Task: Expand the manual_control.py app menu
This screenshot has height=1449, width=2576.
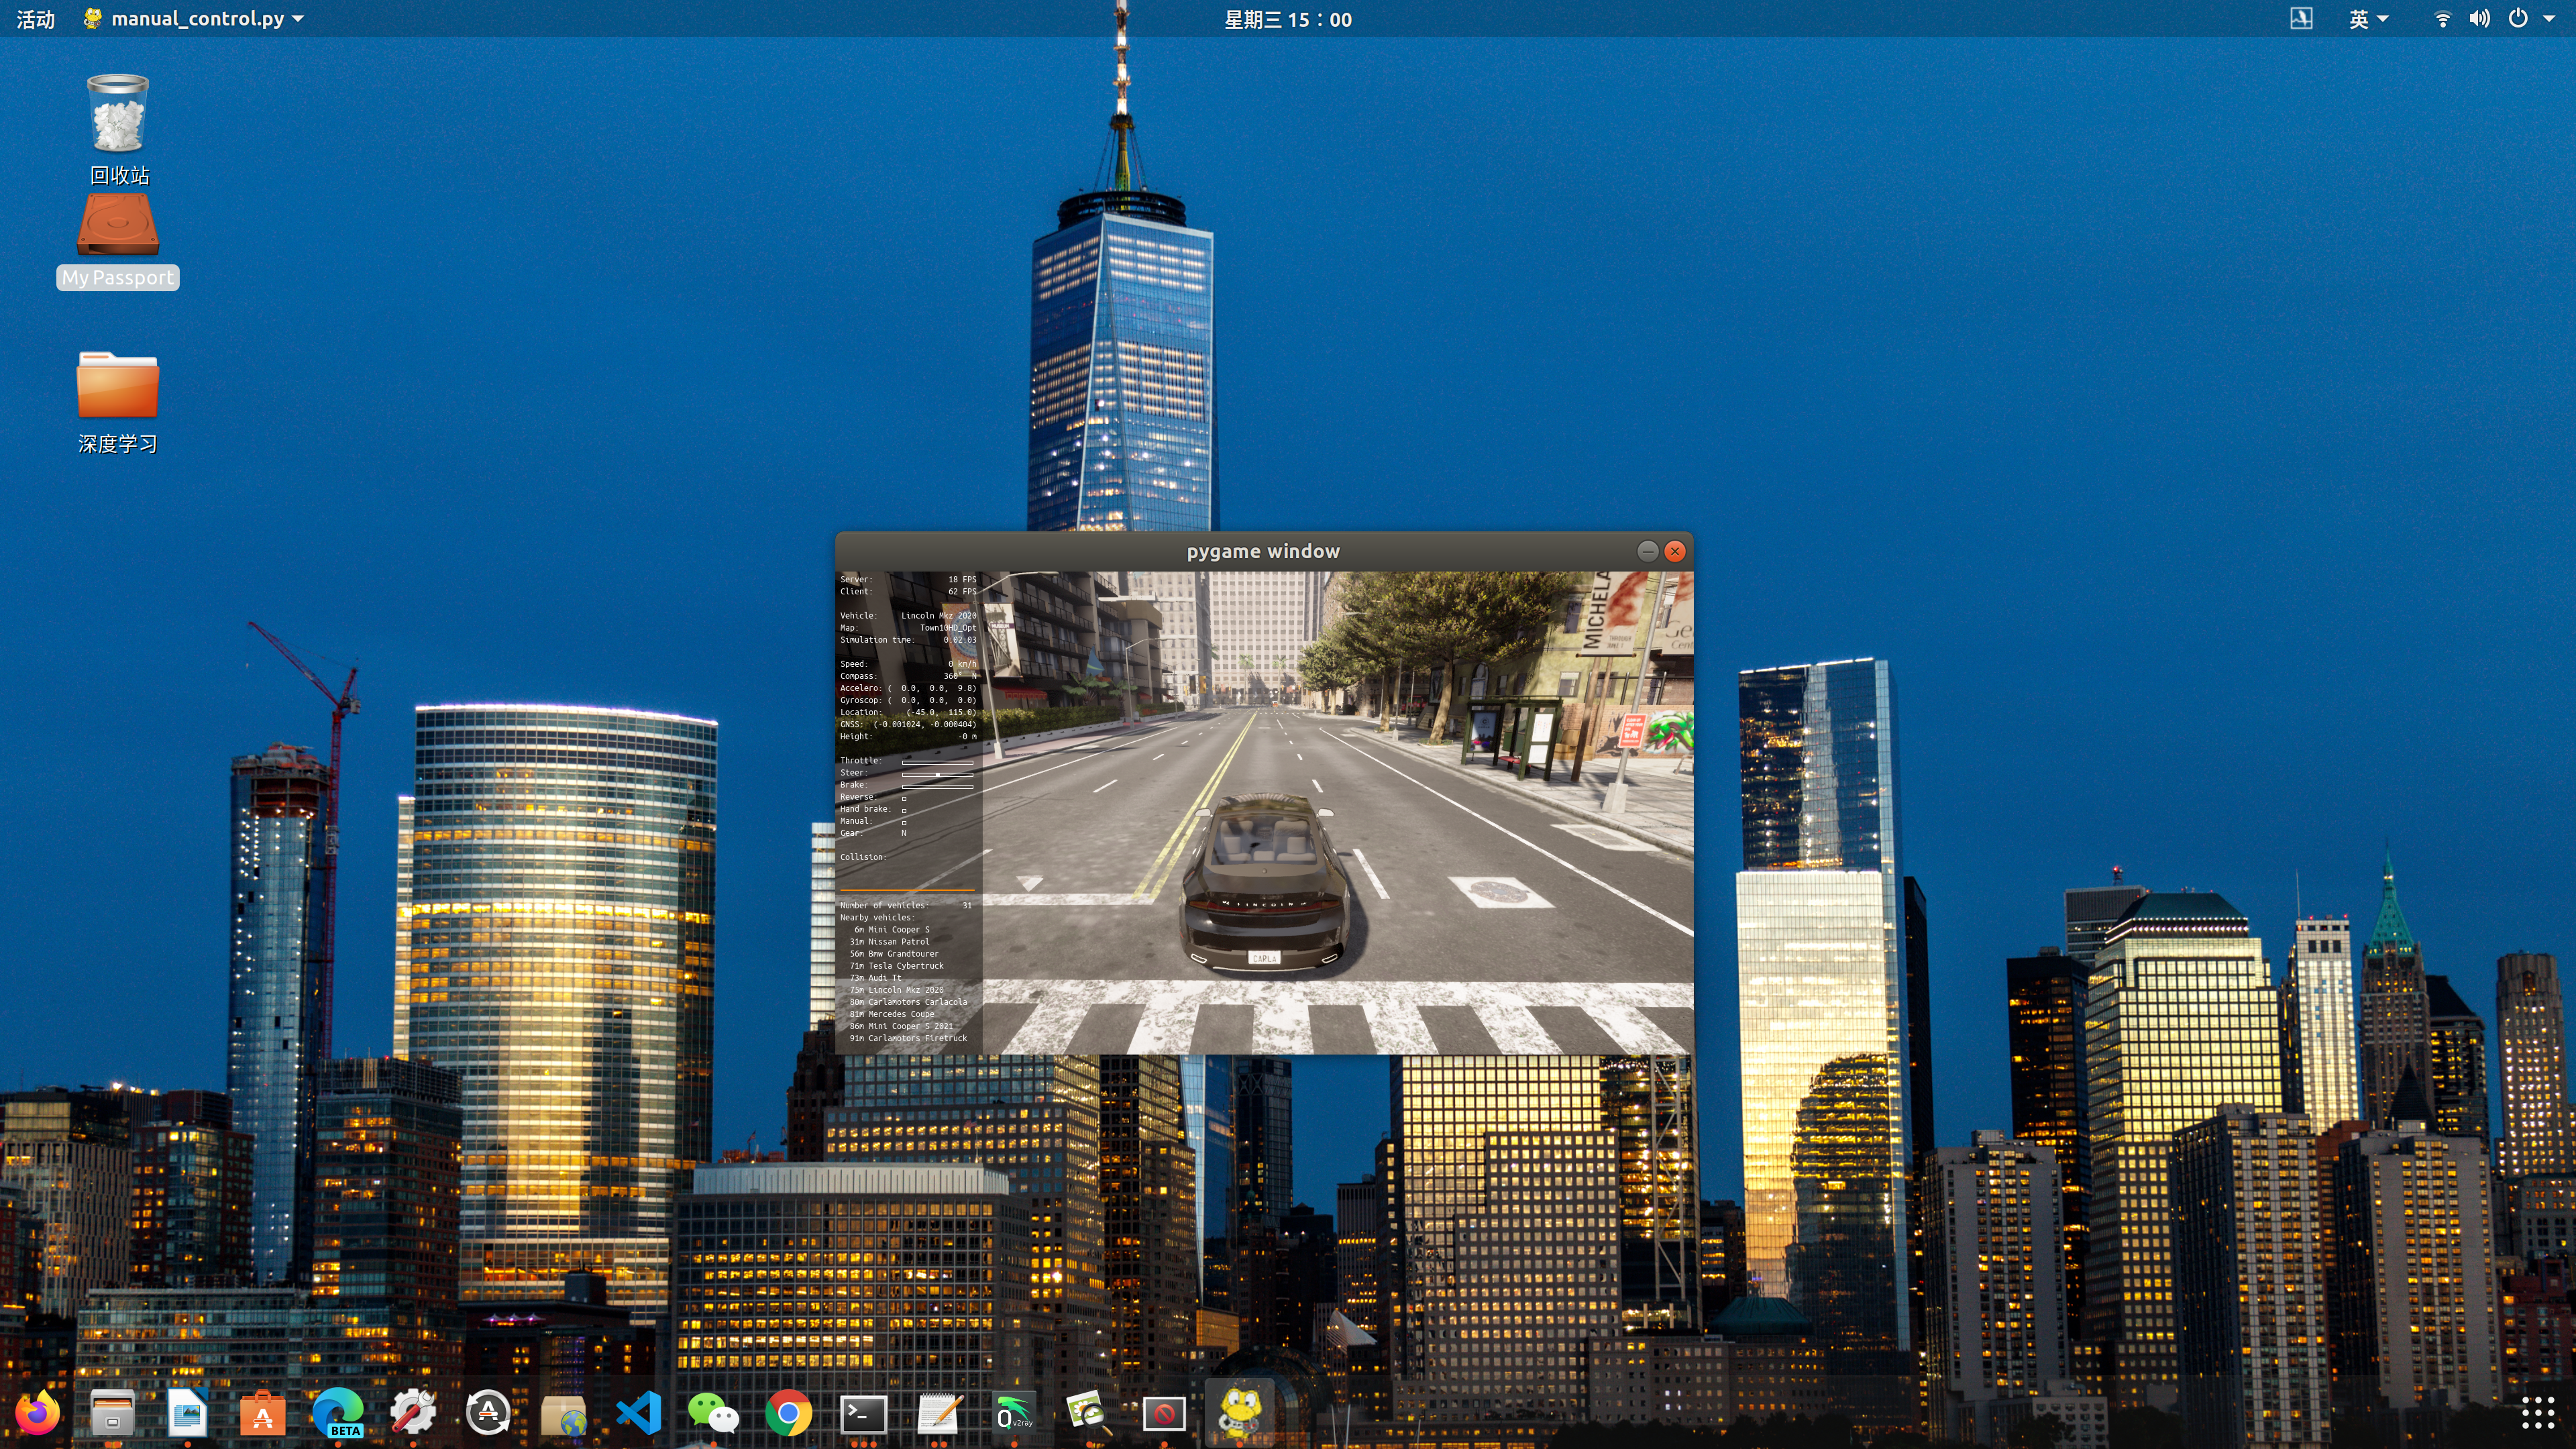Action: coord(196,19)
